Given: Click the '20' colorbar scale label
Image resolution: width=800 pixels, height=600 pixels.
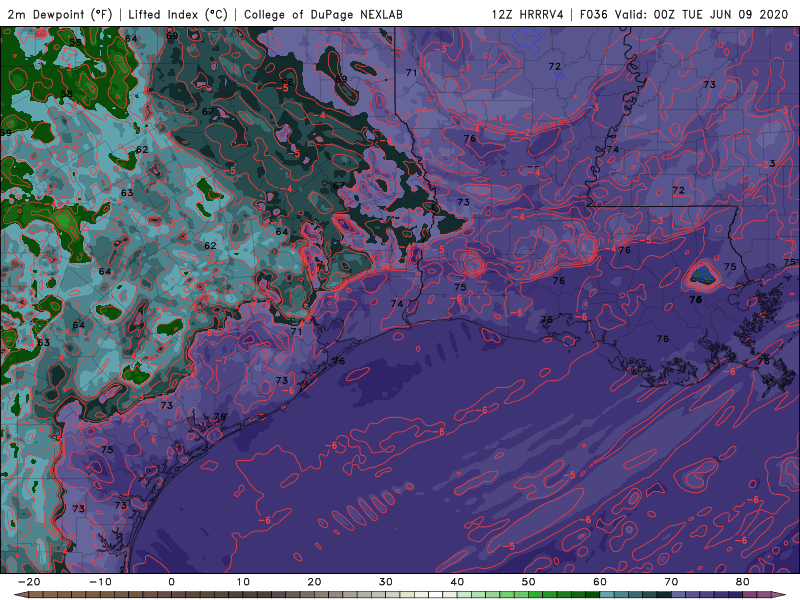Looking at the screenshot, I should [314, 582].
